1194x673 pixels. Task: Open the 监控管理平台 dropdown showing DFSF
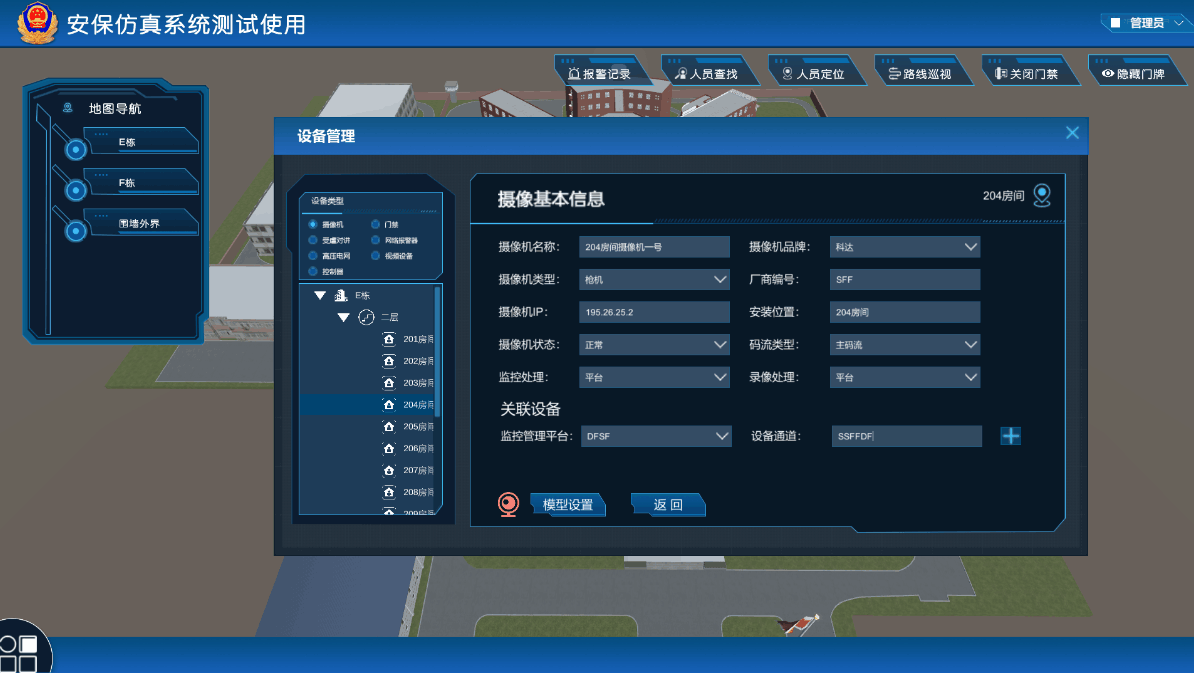point(656,436)
